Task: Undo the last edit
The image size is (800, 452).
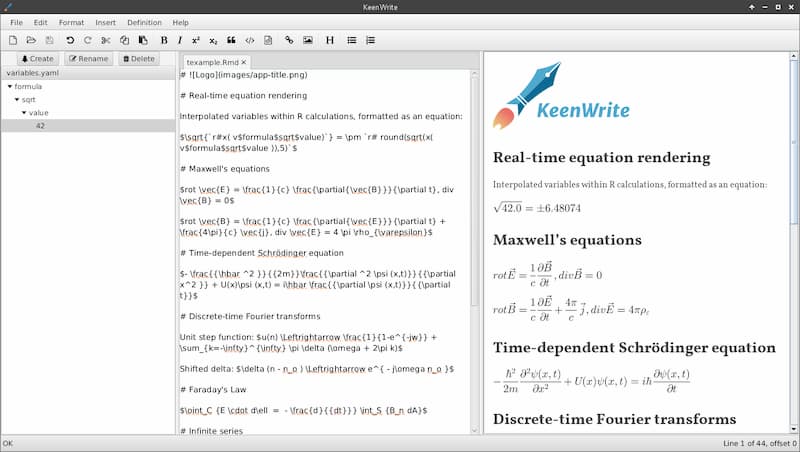Action: (70, 40)
